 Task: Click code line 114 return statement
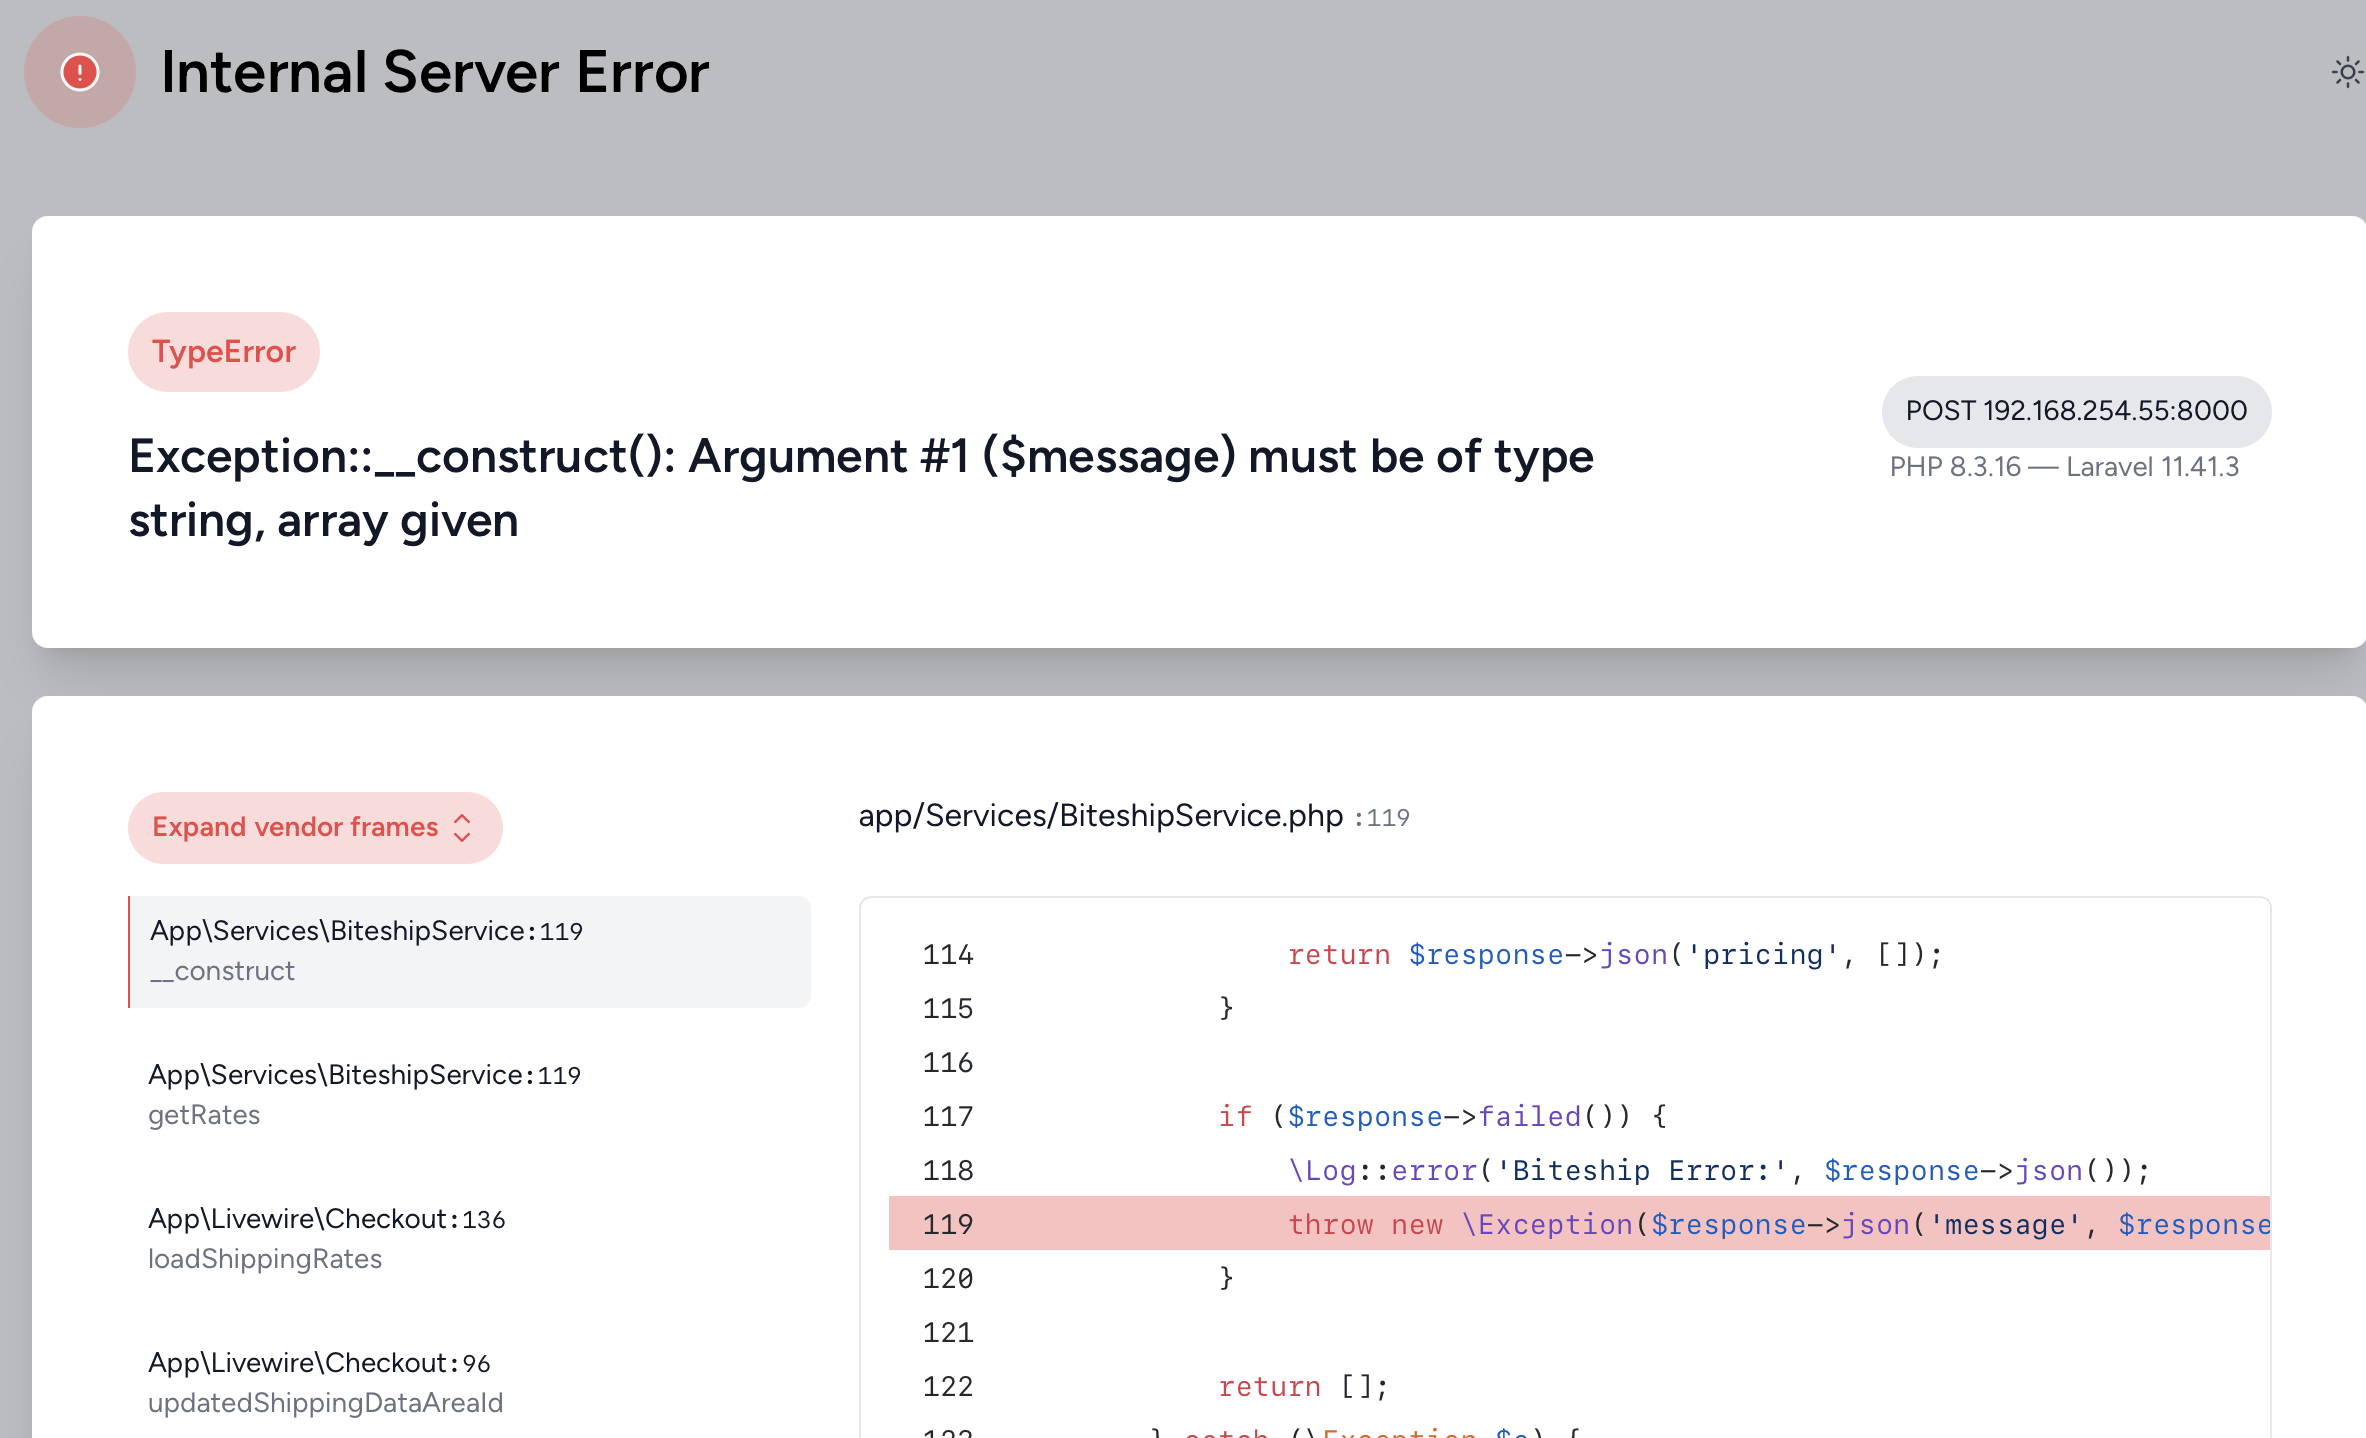[1614, 955]
